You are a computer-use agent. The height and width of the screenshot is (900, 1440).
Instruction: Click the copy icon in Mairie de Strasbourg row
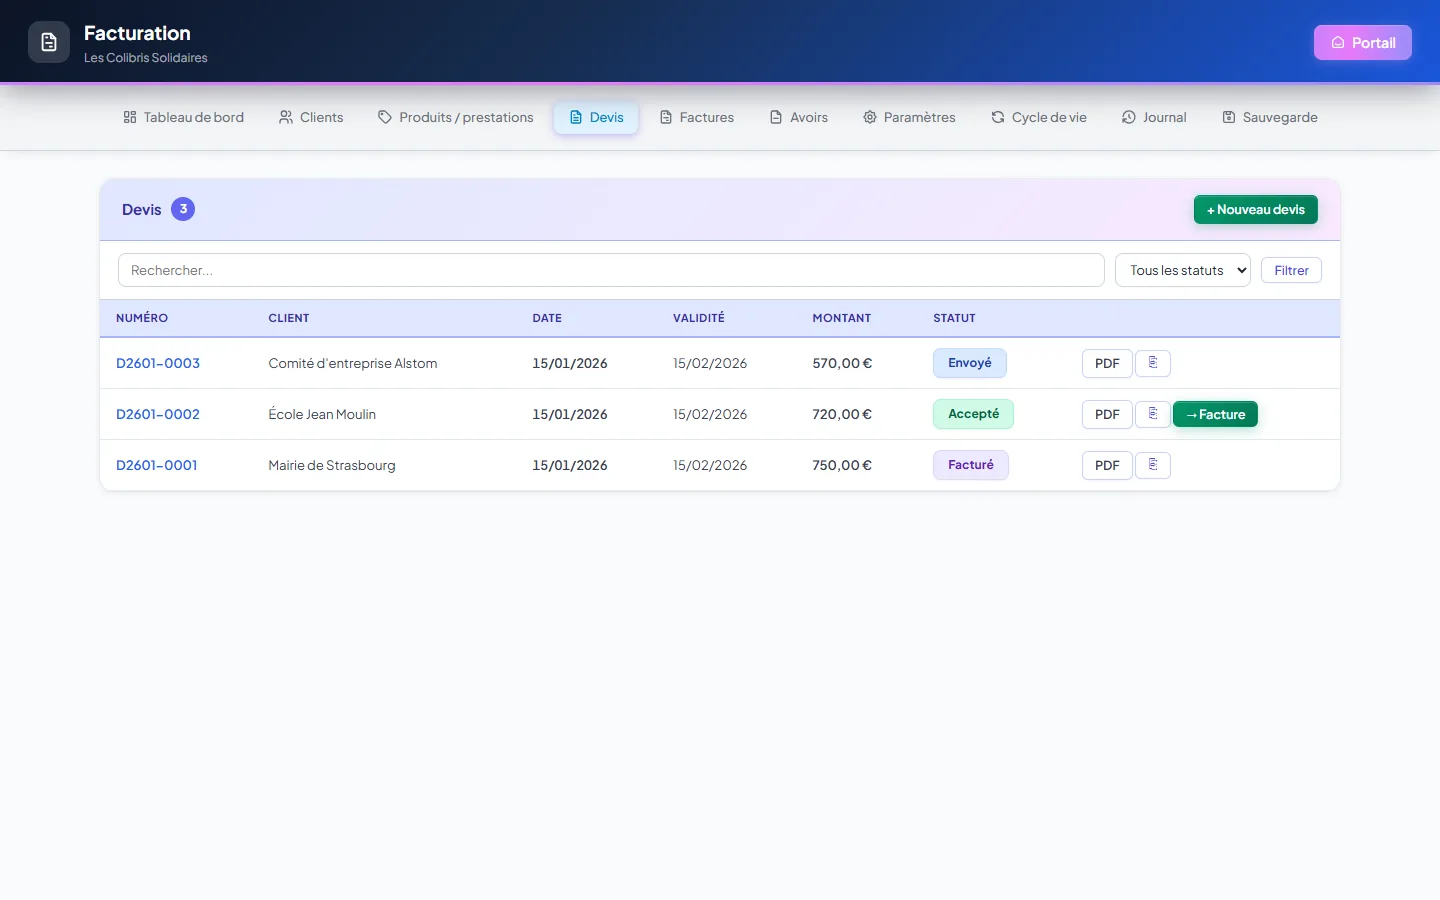(1153, 465)
